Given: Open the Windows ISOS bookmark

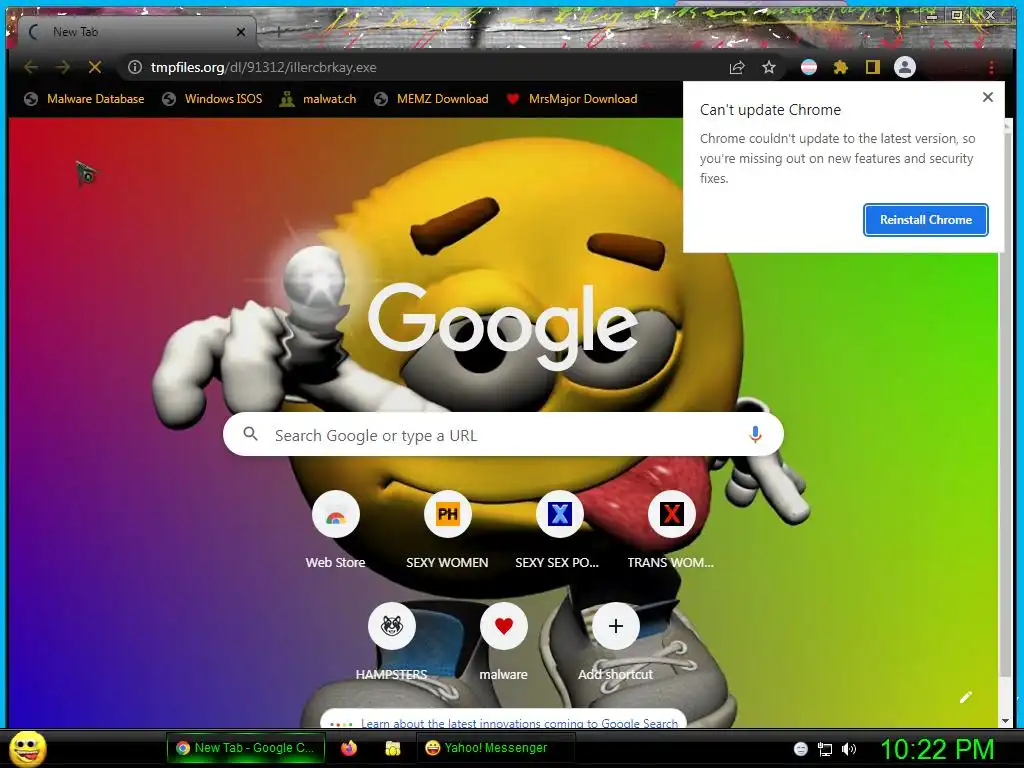Looking at the screenshot, I should pyautogui.click(x=212, y=99).
